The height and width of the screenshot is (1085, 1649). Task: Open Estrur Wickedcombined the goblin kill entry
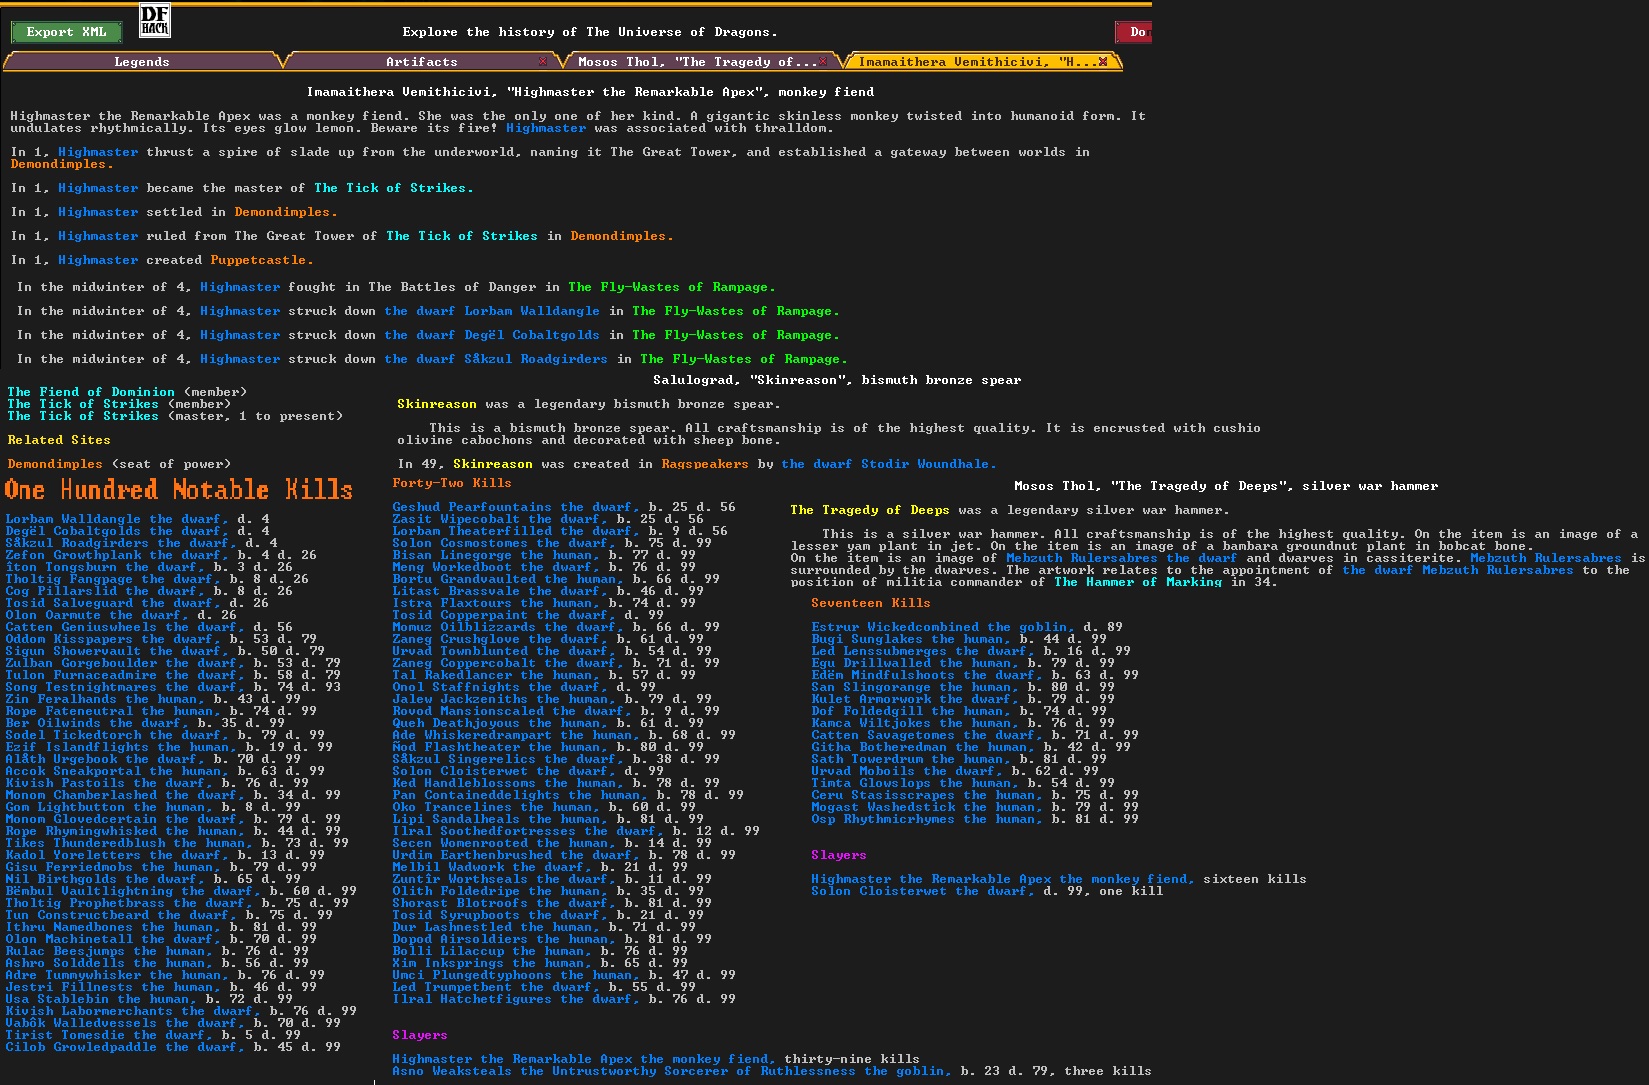coord(966,627)
